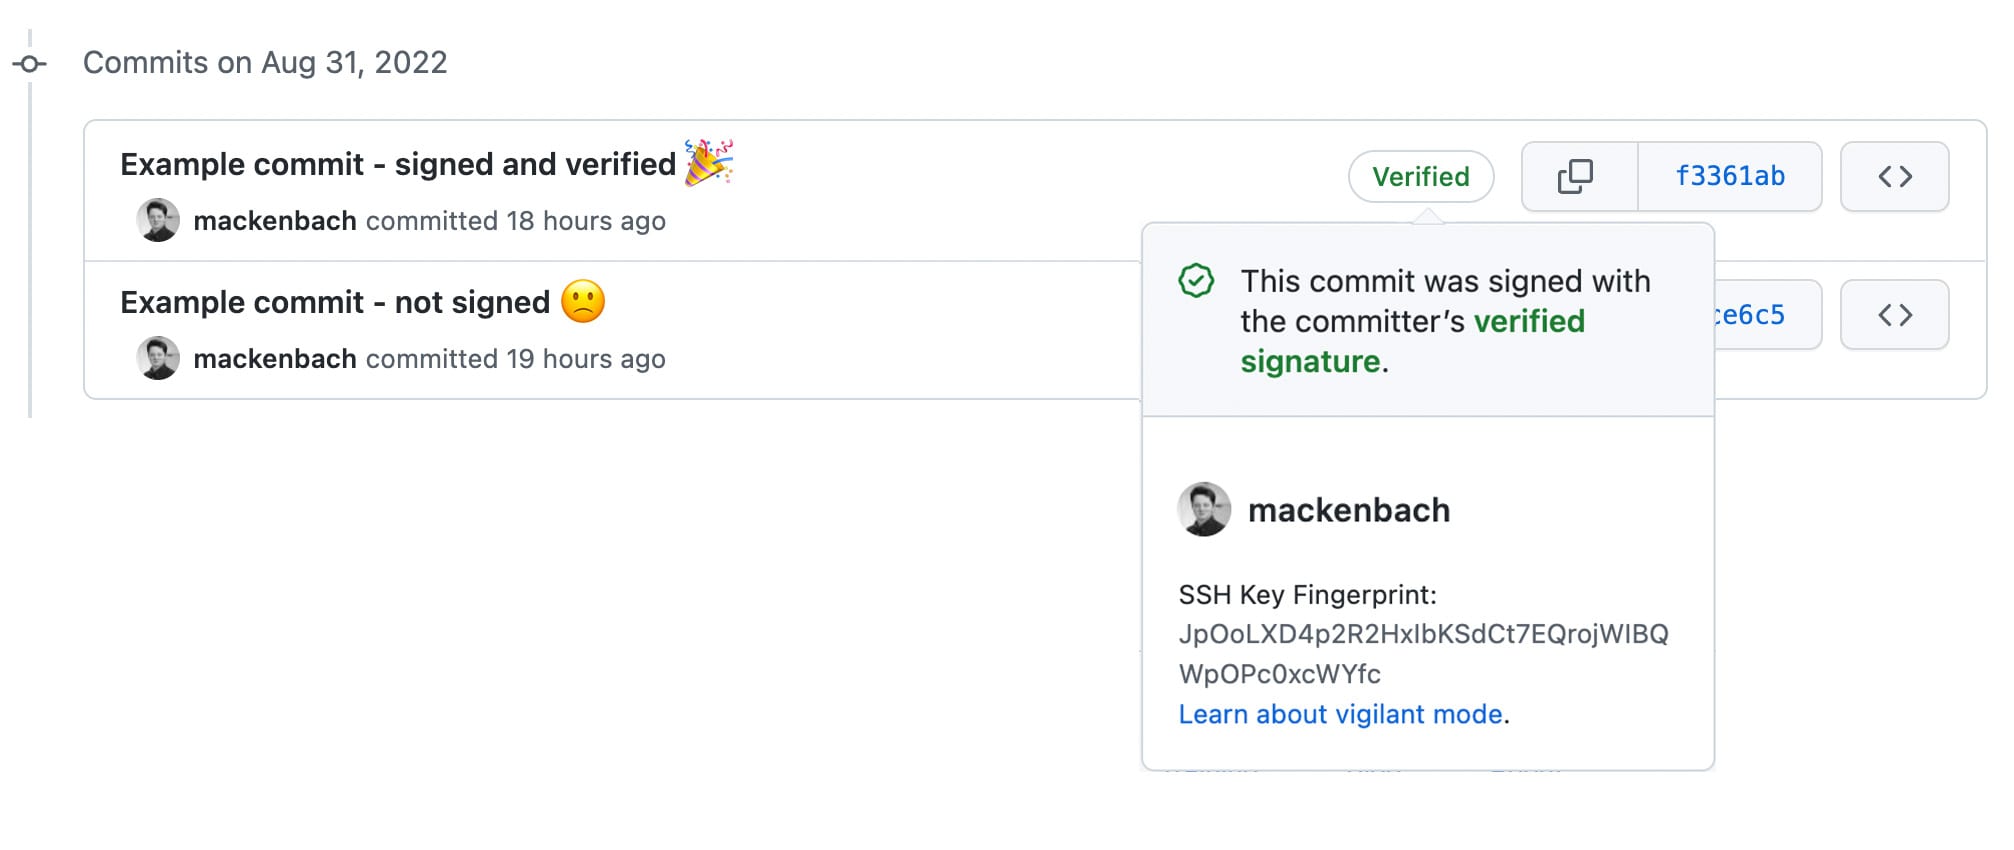Click mackenbach on the signed commit

[x=275, y=221]
